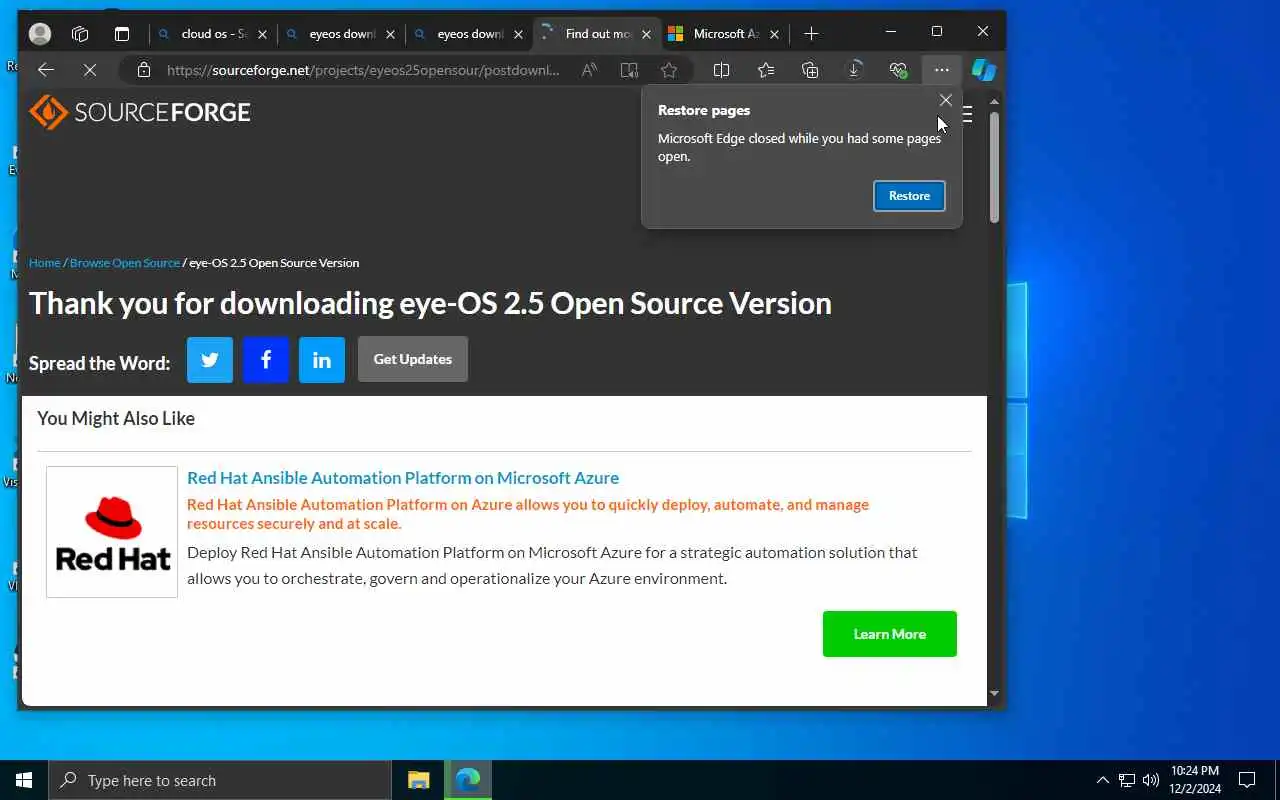
Task: Add this page to favorites star
Action: tap(669, 70)
